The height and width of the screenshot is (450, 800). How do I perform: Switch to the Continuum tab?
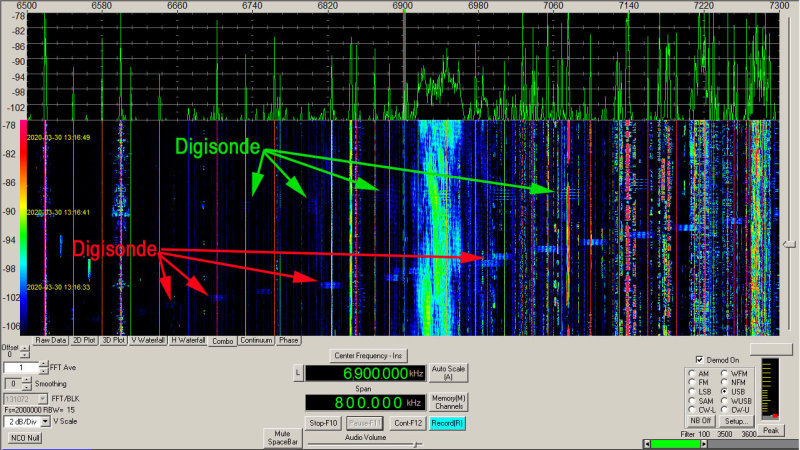(x=256, y=340)
